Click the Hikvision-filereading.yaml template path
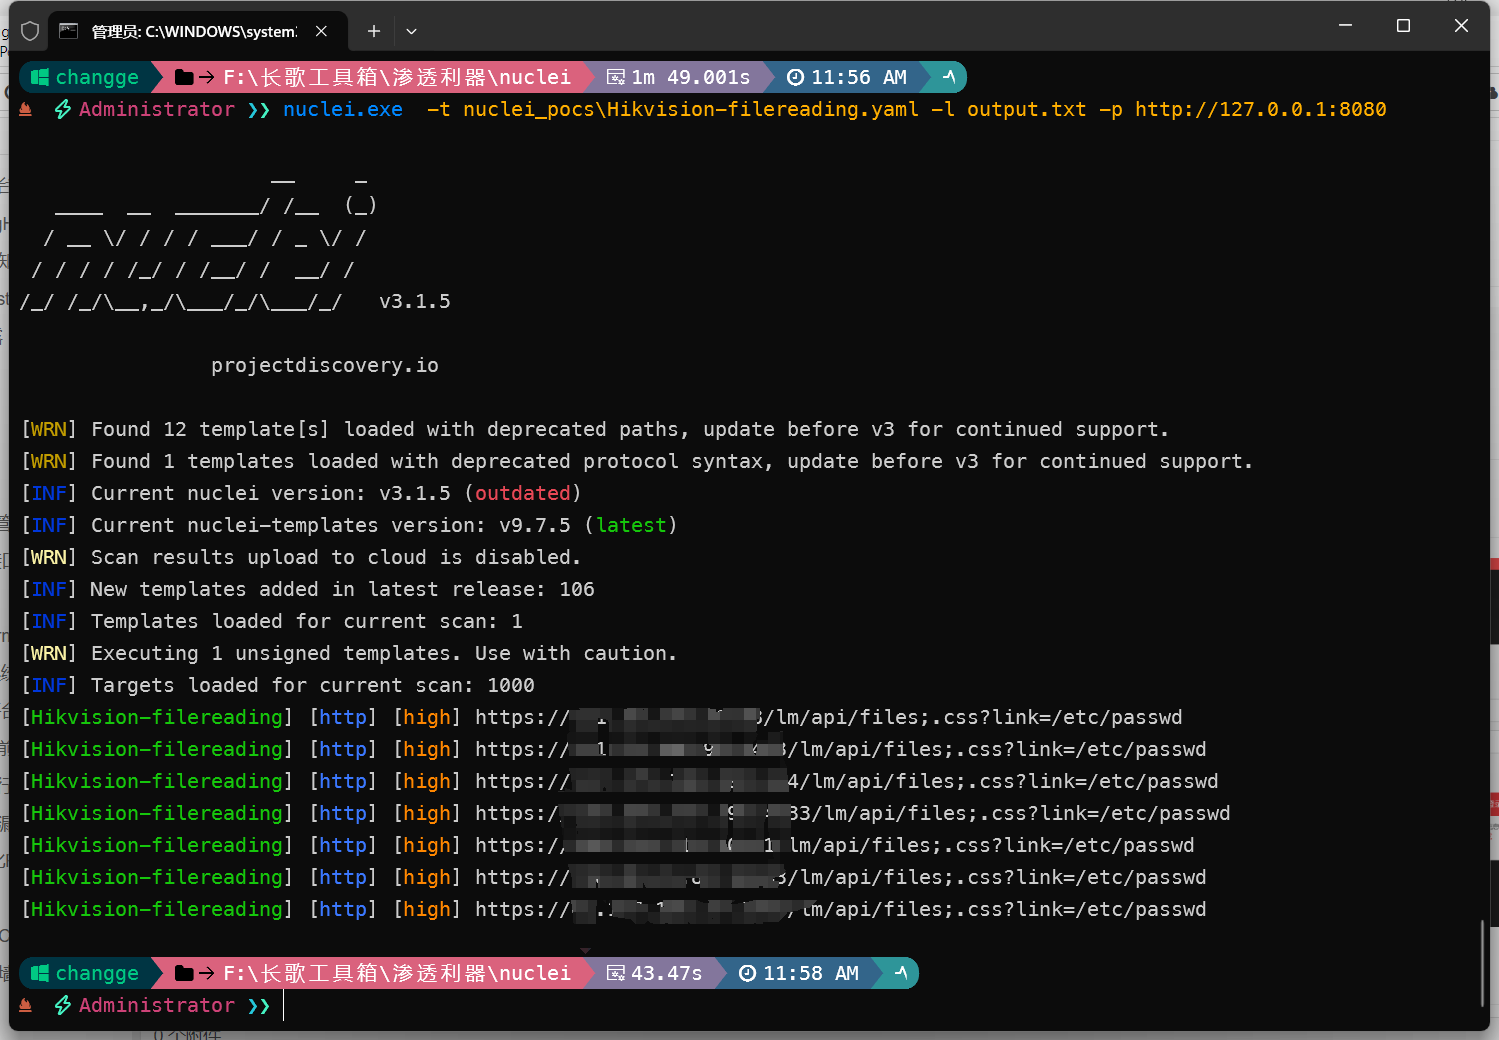The width and height of the screenshot is (1499, 1040). (x=691, y=109)
